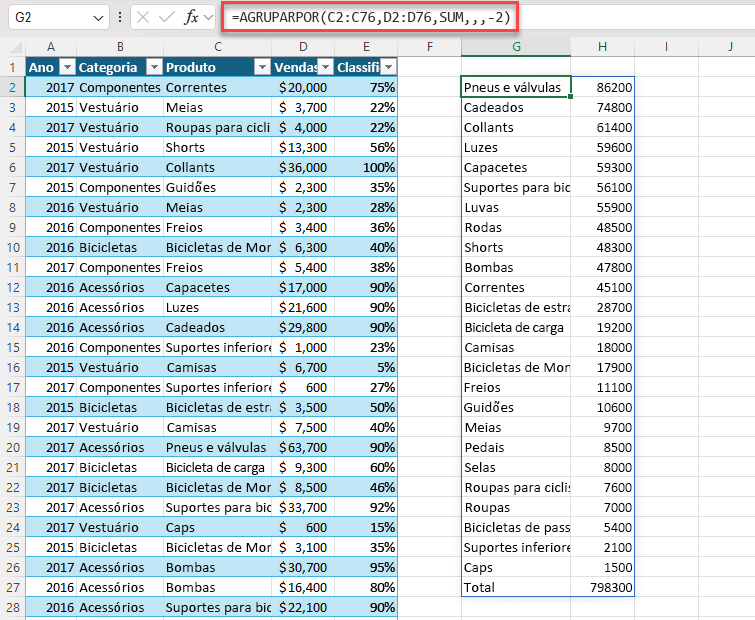Click the Select All corner triangle
The width and height of the screenshot is (755, 620).
[16, 47]
